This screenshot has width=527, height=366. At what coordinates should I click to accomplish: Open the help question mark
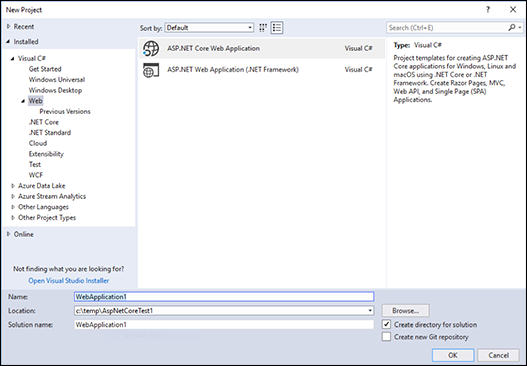tap(488, 10)
